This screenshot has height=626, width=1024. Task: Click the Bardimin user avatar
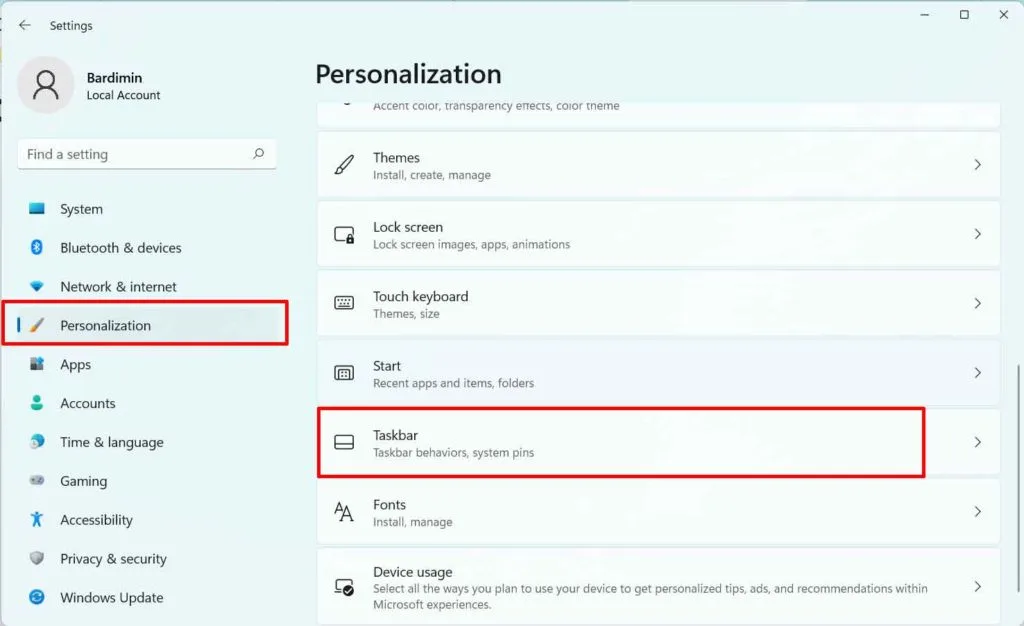click(46, 85)
